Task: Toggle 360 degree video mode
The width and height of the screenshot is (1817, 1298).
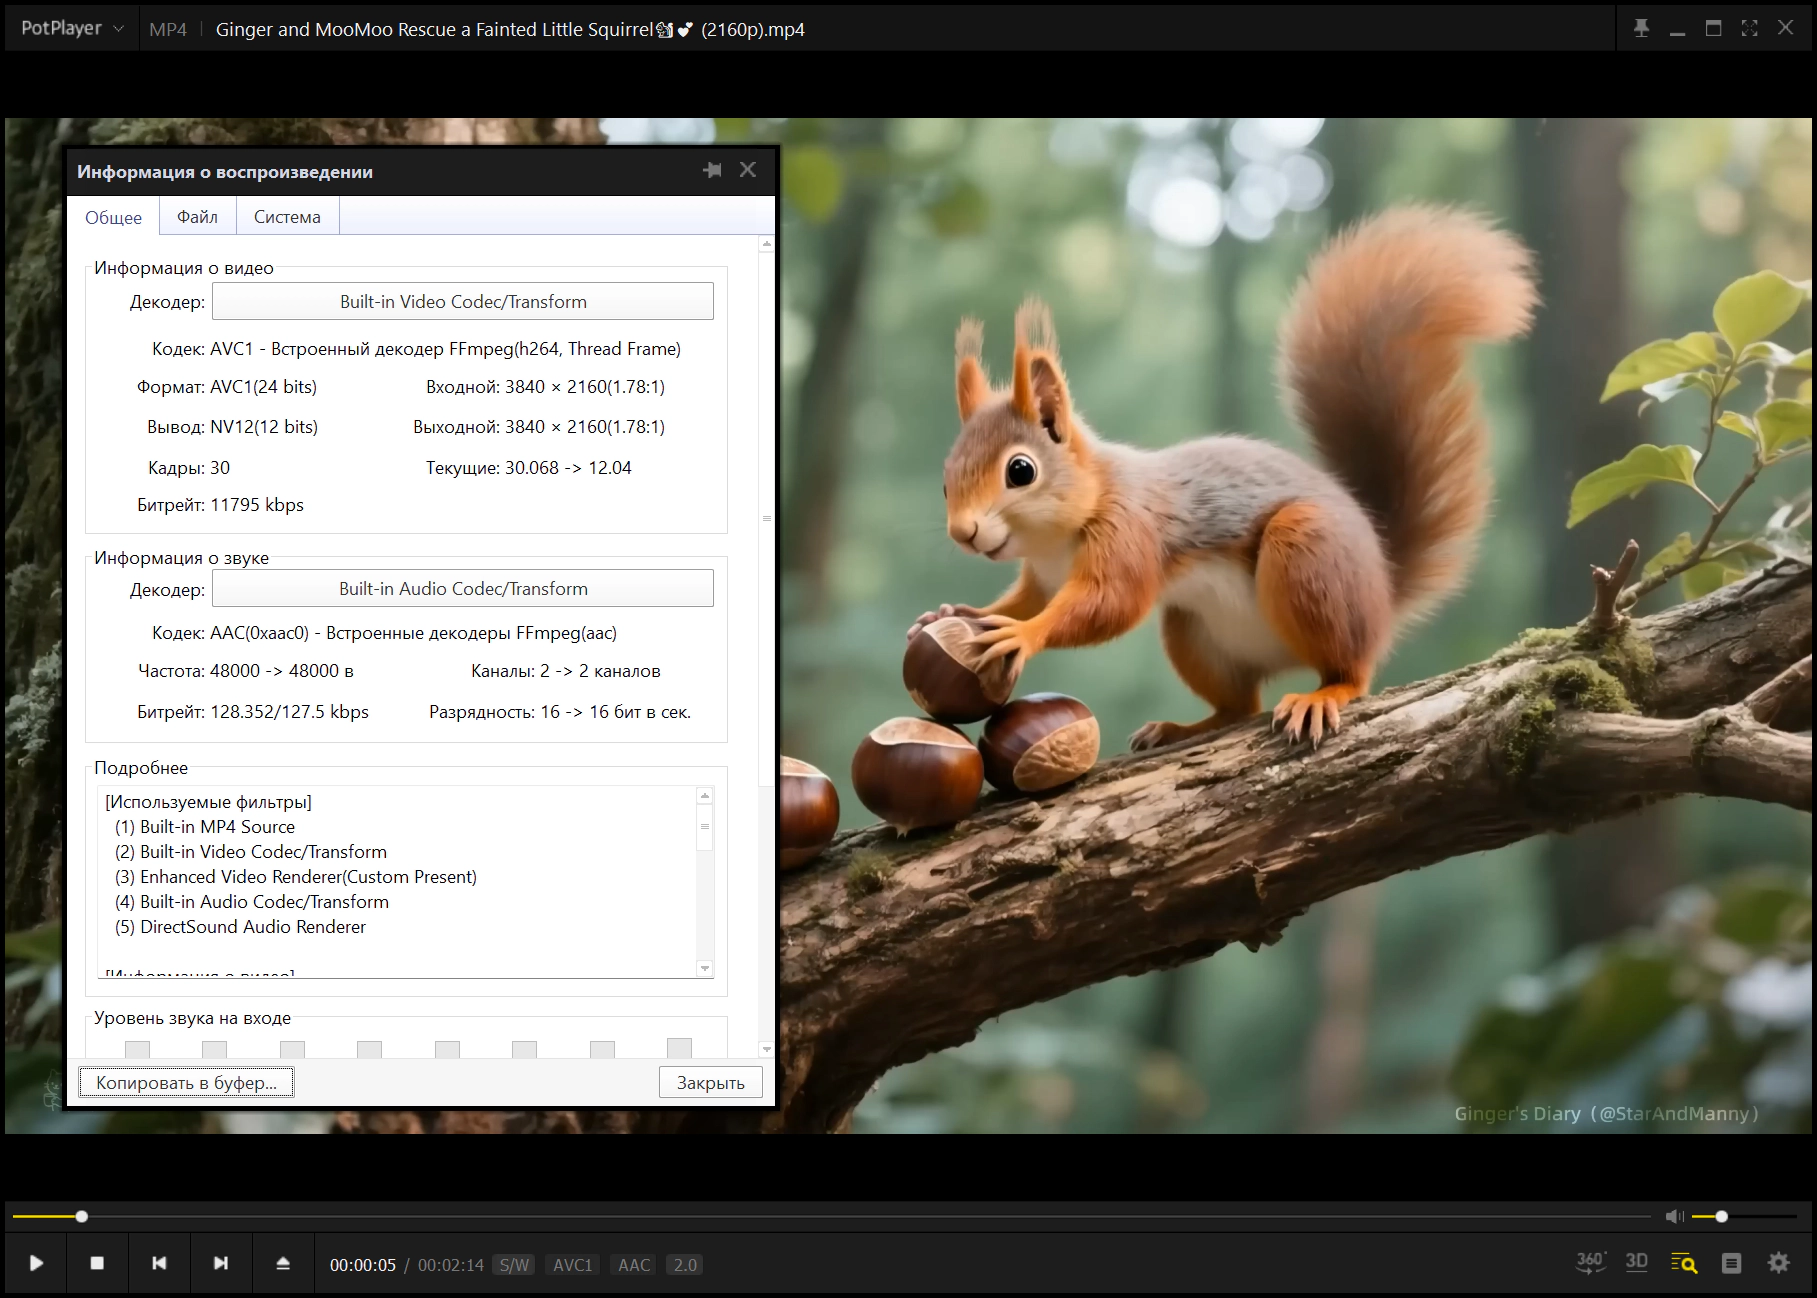Action: (x=1589, y=1262)
